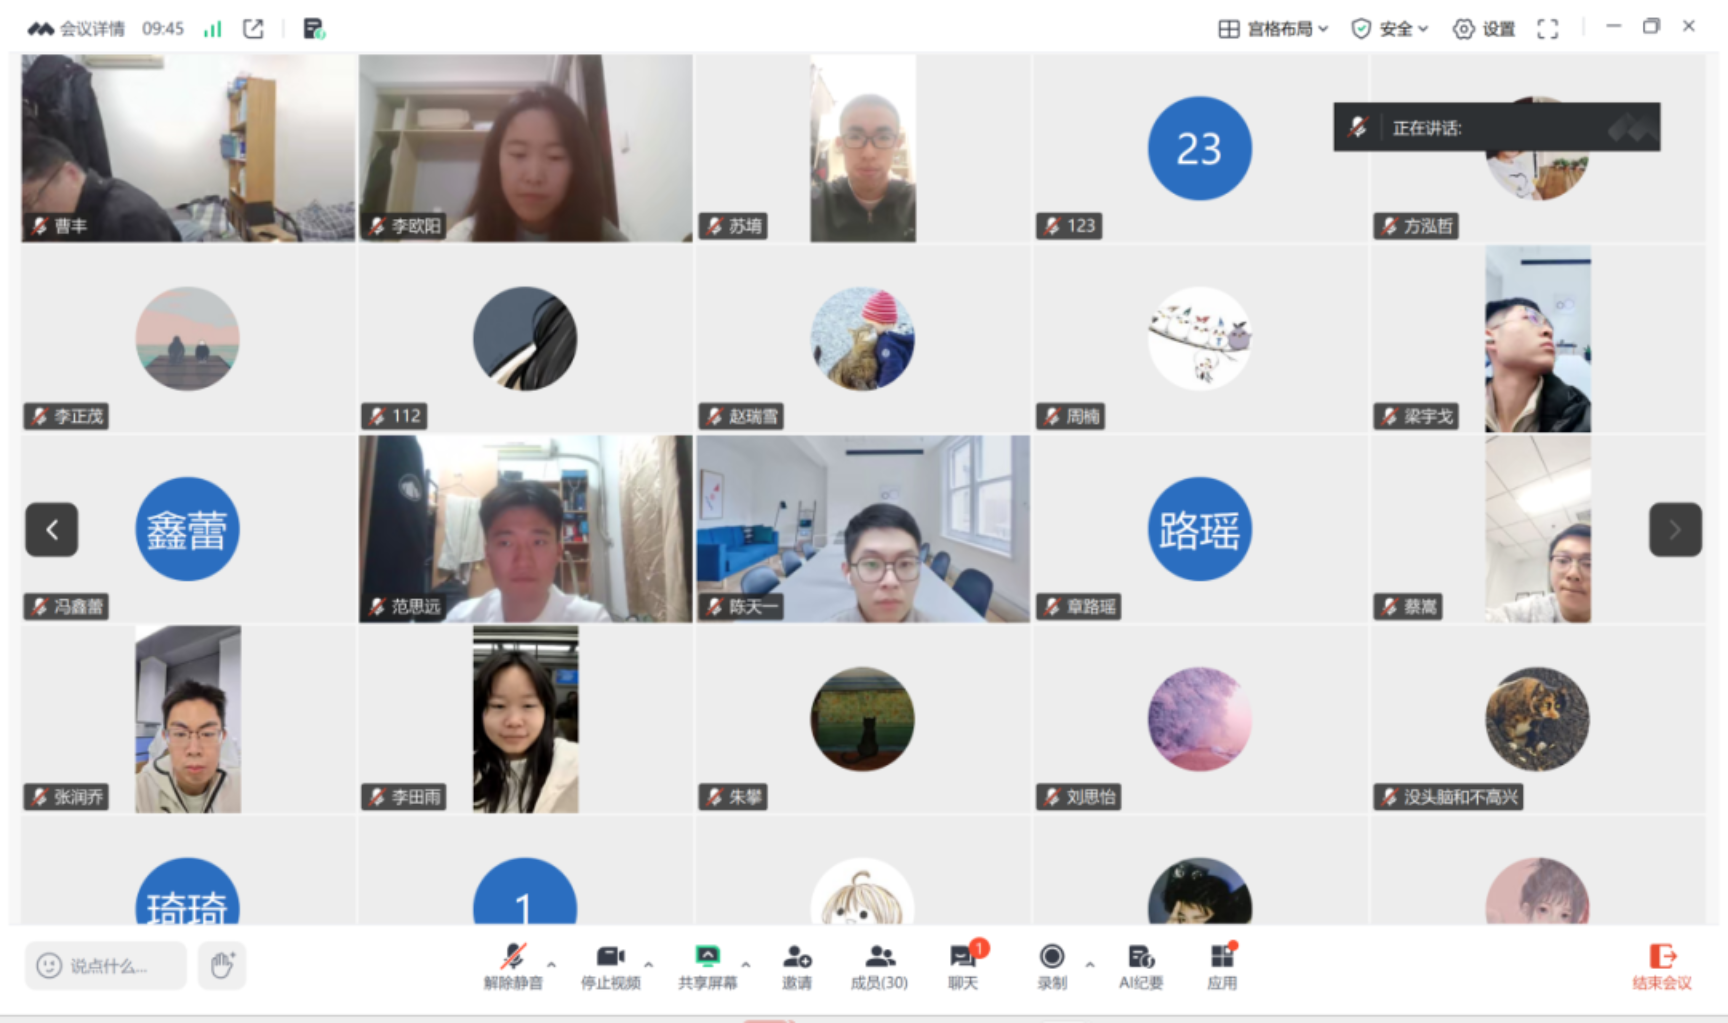This screenshot has width=1728, height=1023.
Task: Open AI纪要 meeting notes
Action: click(x=1140, y=966)
